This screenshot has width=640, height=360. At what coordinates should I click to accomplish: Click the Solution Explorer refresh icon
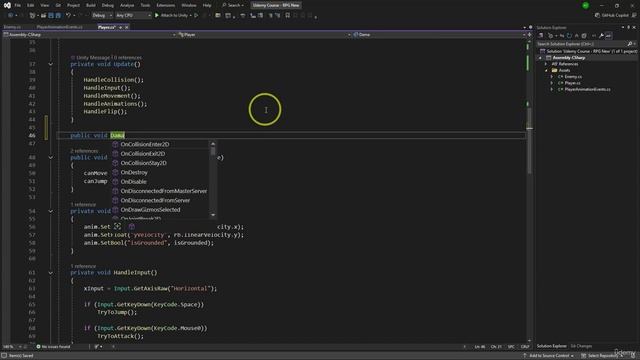[569, 36]
